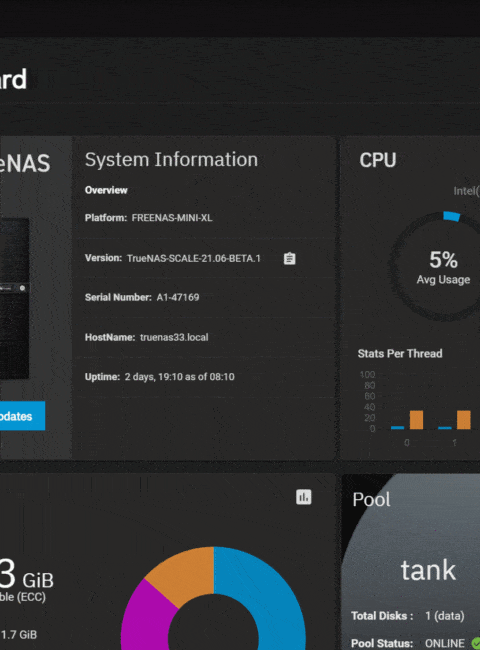Viewport: 480px width, 650px height.
Task: Copy the TrueNAS version to clipboard
Action: [x=289, y=259]
